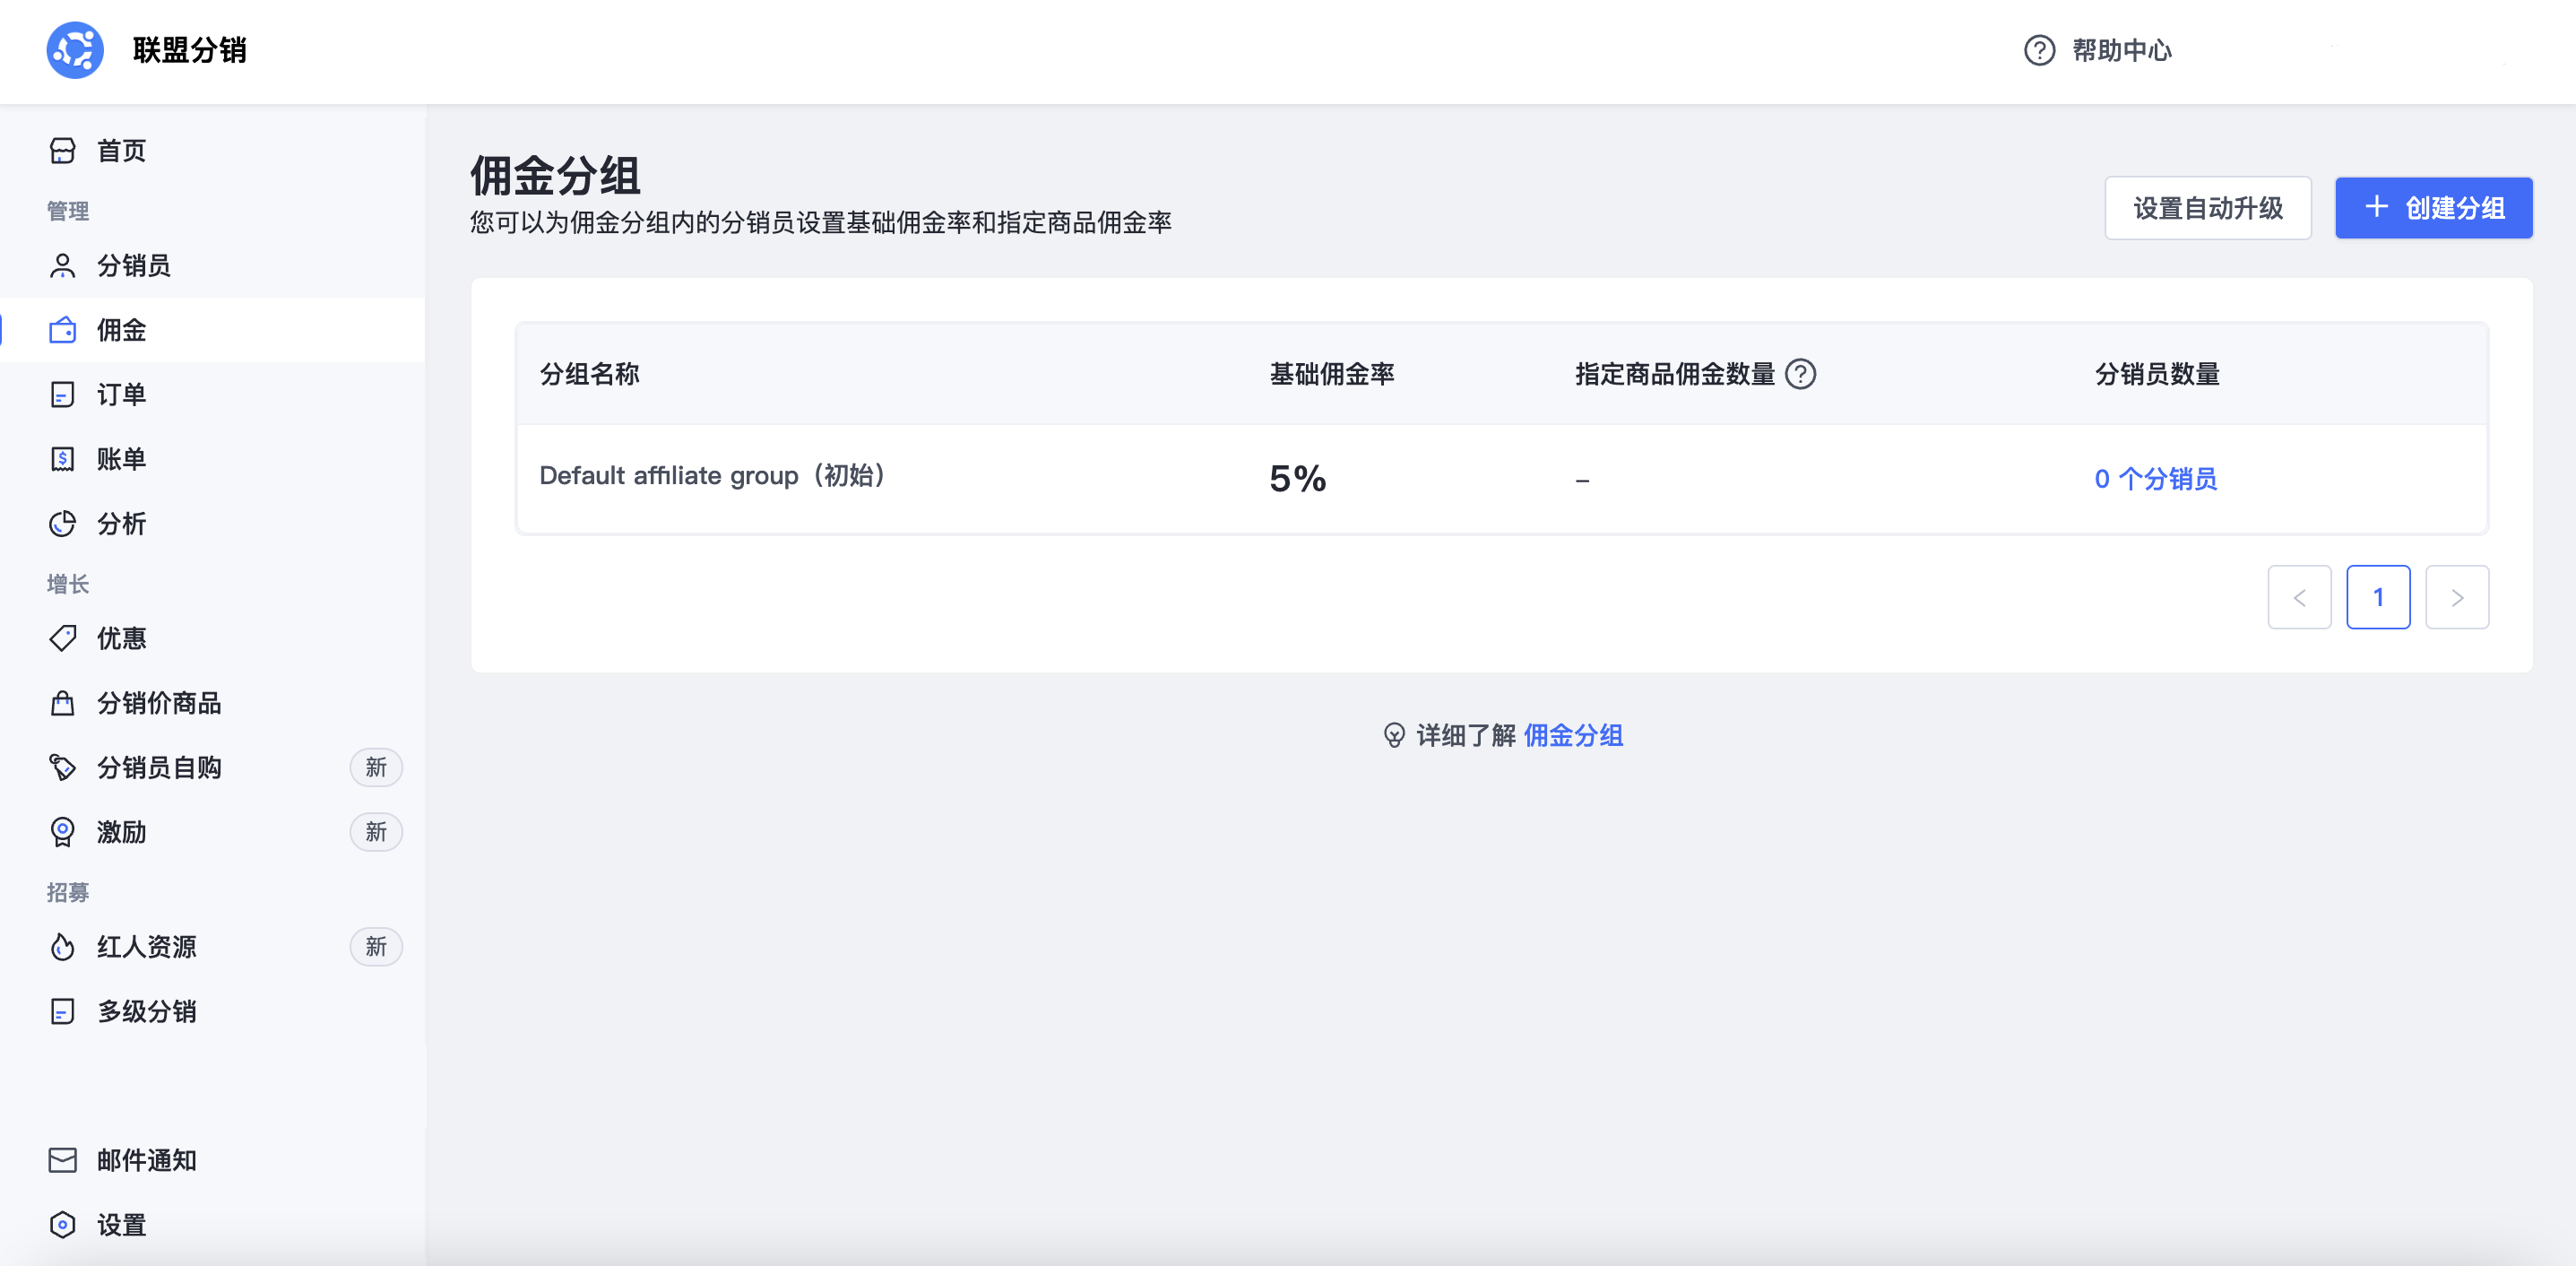Click the 分析 pie chart icon
The width and height of the screenshot is (2576, 1266).
62,524
